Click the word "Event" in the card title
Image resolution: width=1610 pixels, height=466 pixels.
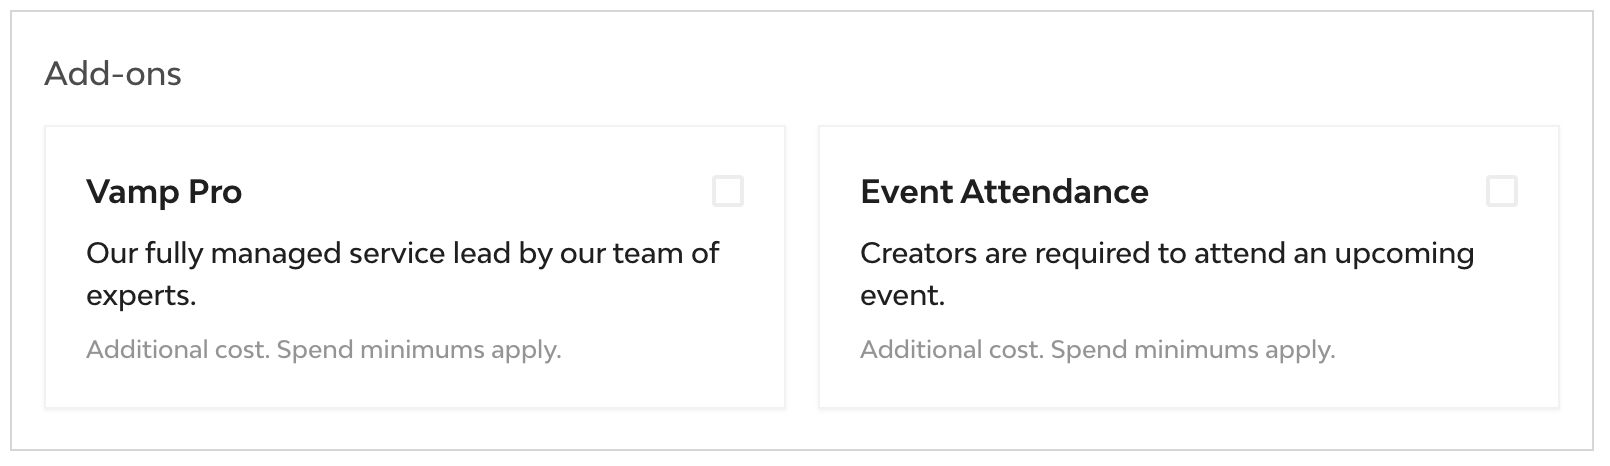pyautogui.click(x=906, y=192)
